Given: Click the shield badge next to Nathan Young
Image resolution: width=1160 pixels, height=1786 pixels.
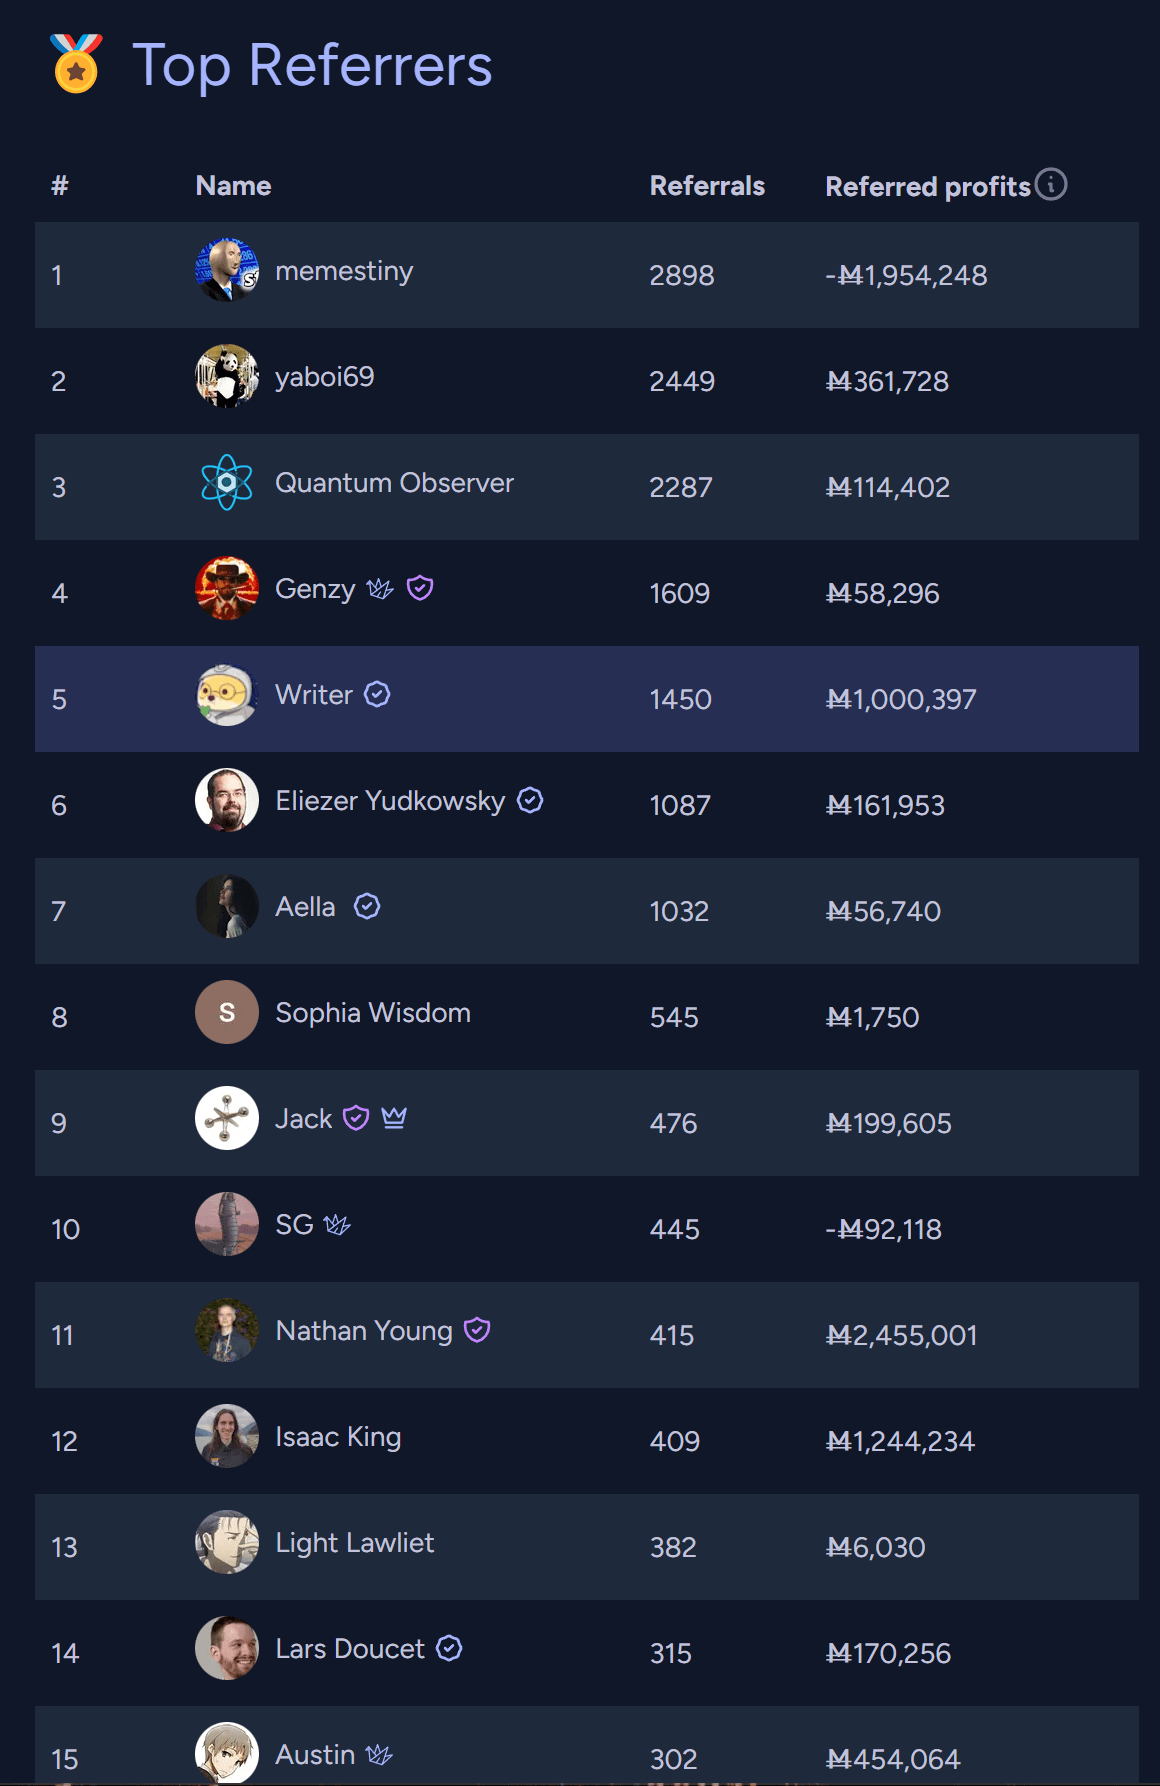Looking at the screenshot, I should 477,1330.
